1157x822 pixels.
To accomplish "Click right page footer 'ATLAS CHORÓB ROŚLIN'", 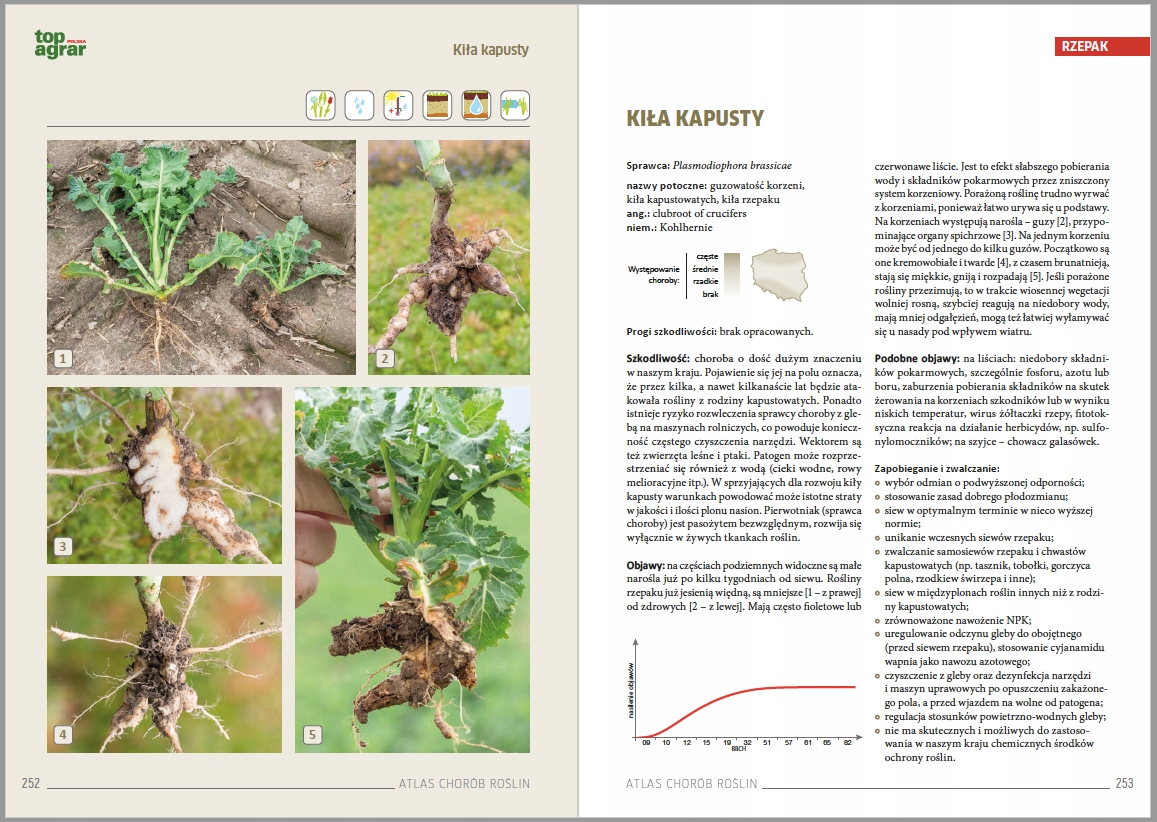I will (x=691, y=784).
